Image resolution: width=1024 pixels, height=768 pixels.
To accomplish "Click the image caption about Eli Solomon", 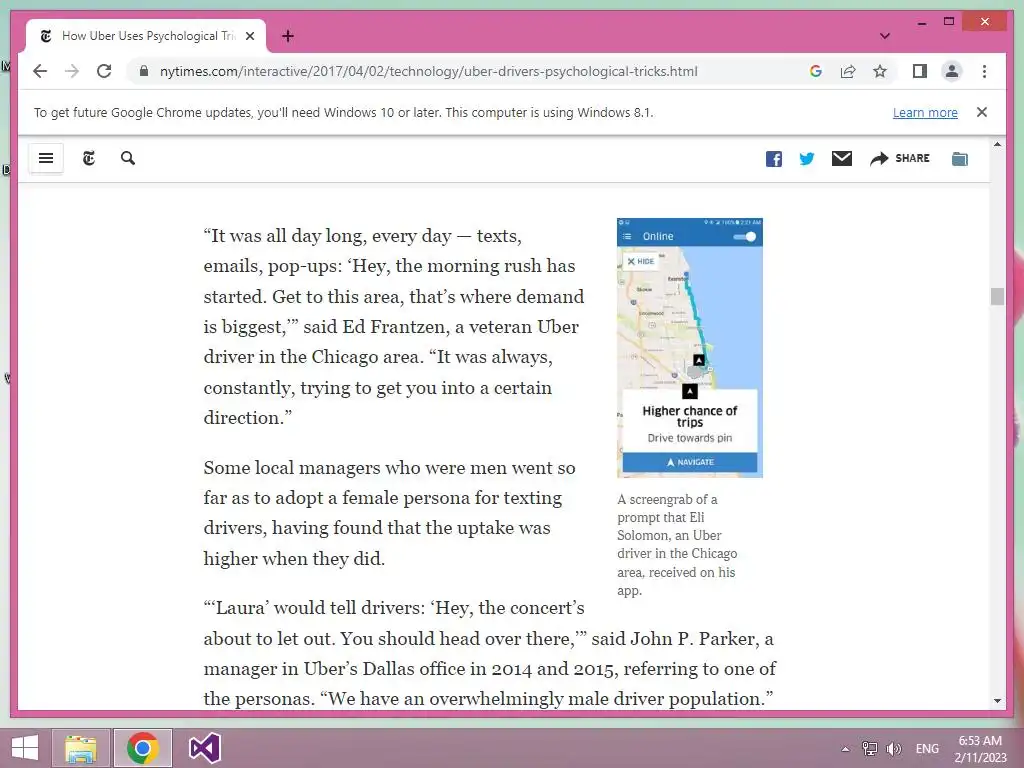I will tap(677, 545).
